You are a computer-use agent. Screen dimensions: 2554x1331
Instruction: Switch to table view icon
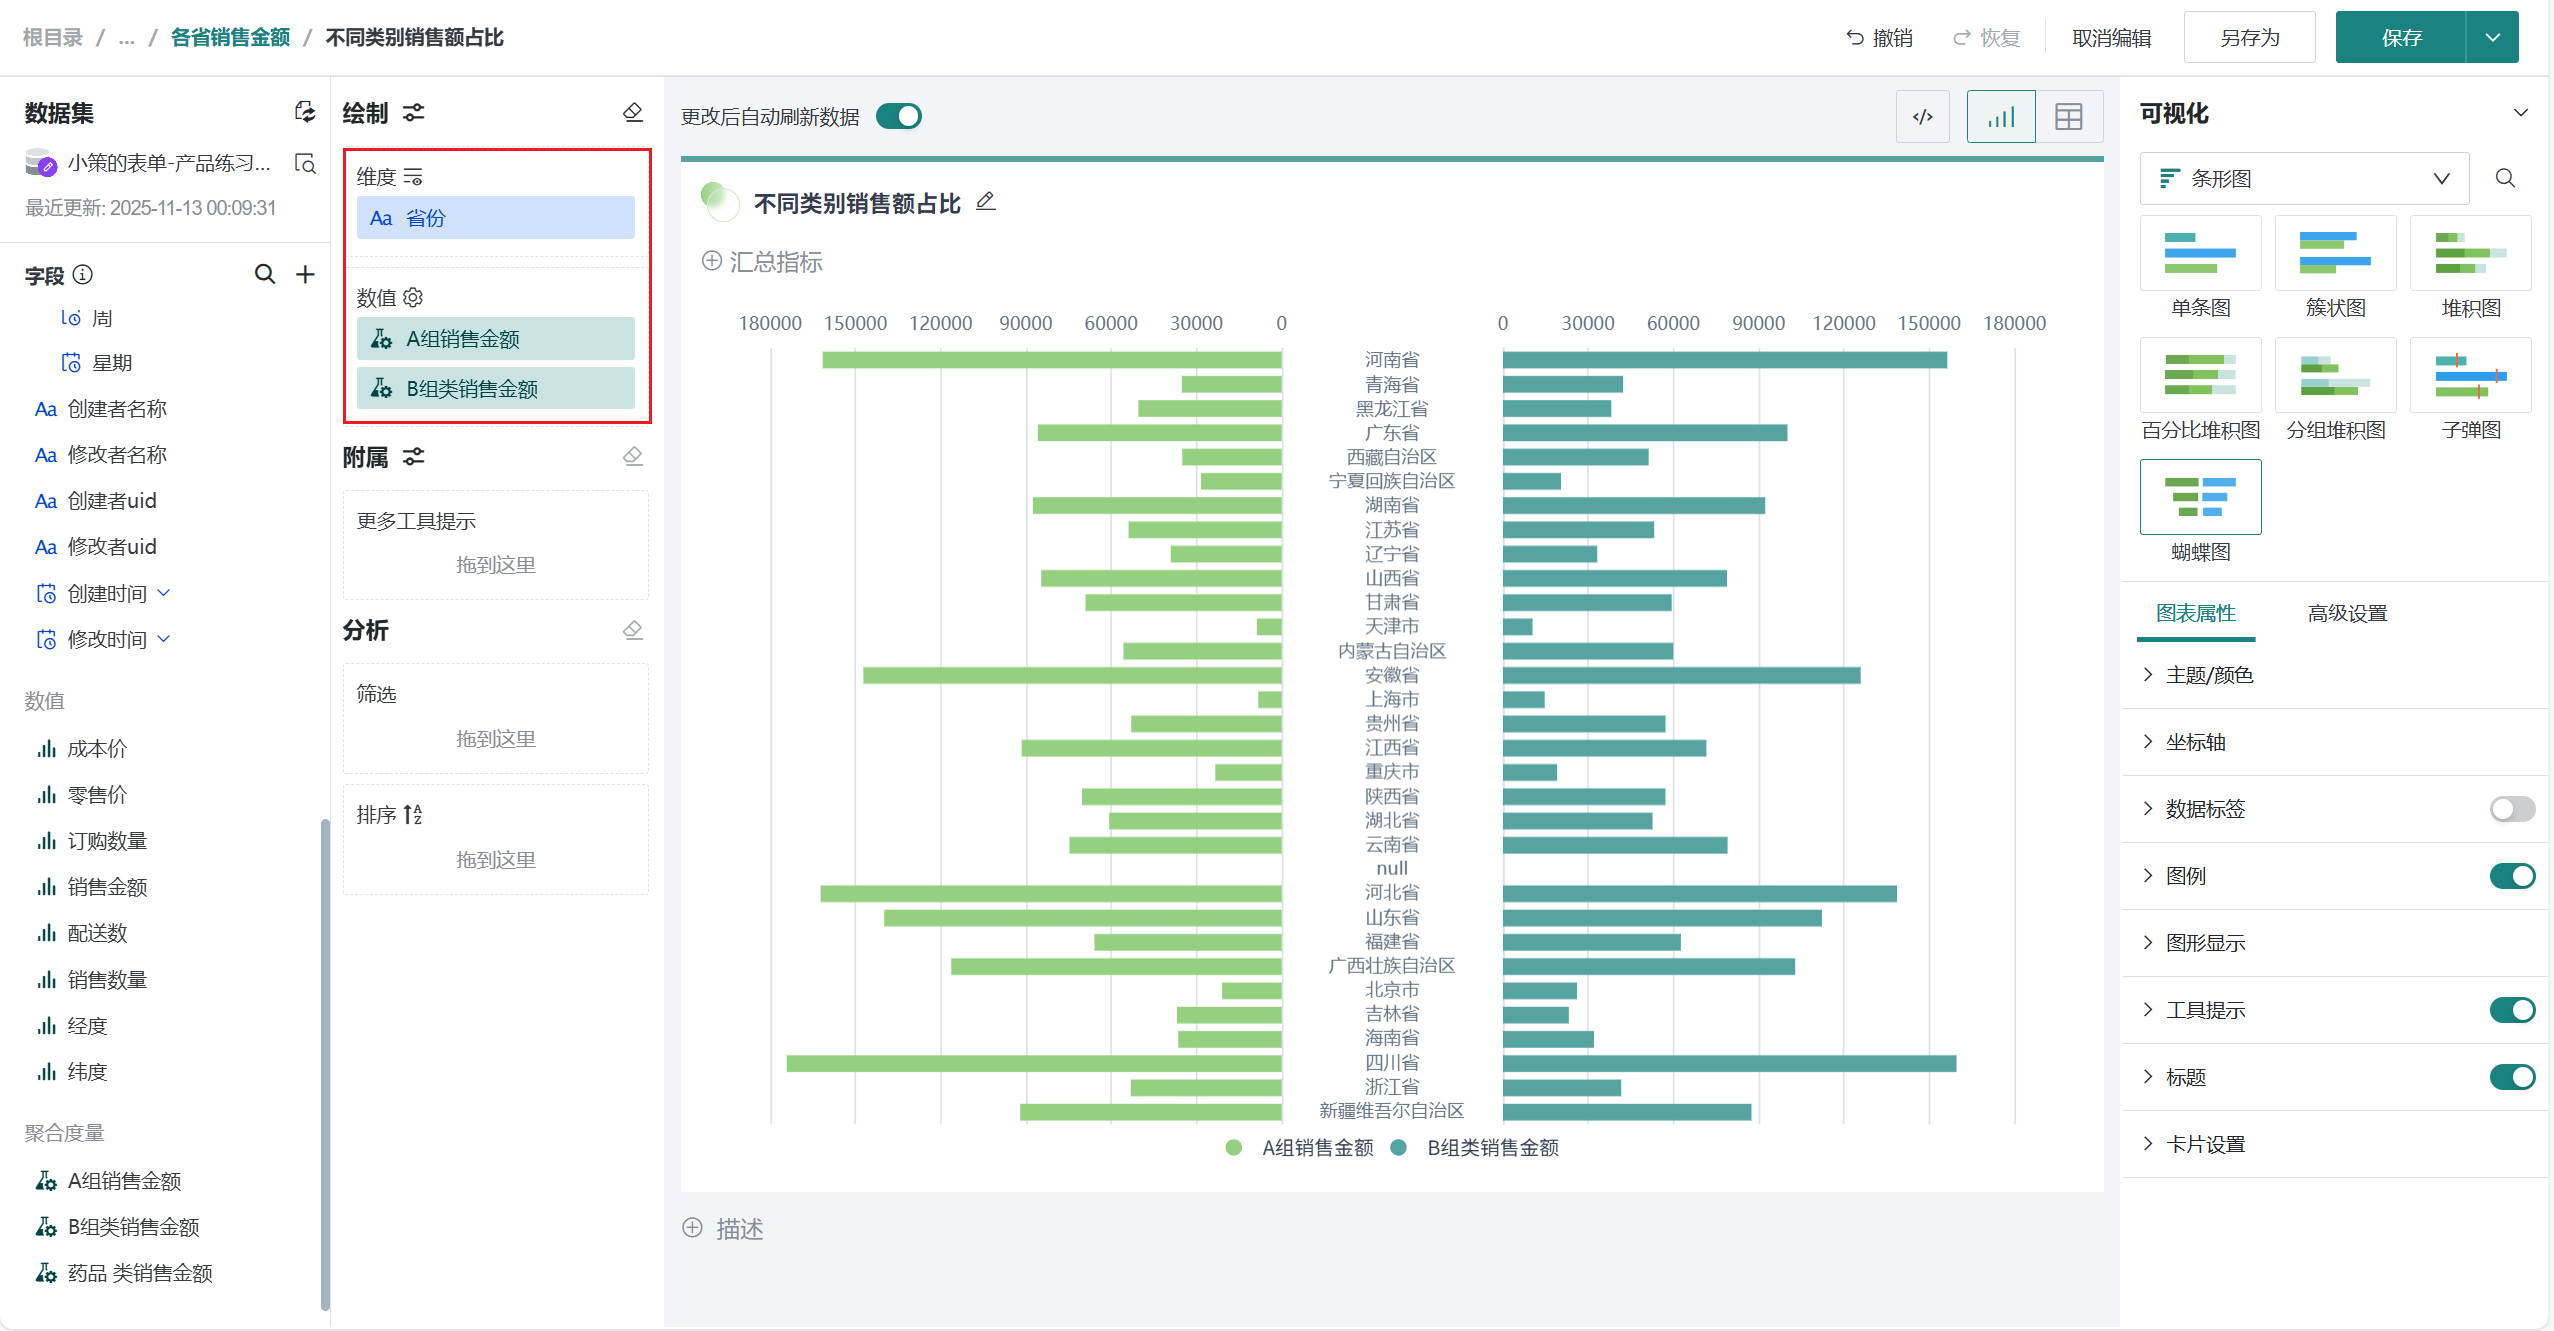click(2068, 117)
